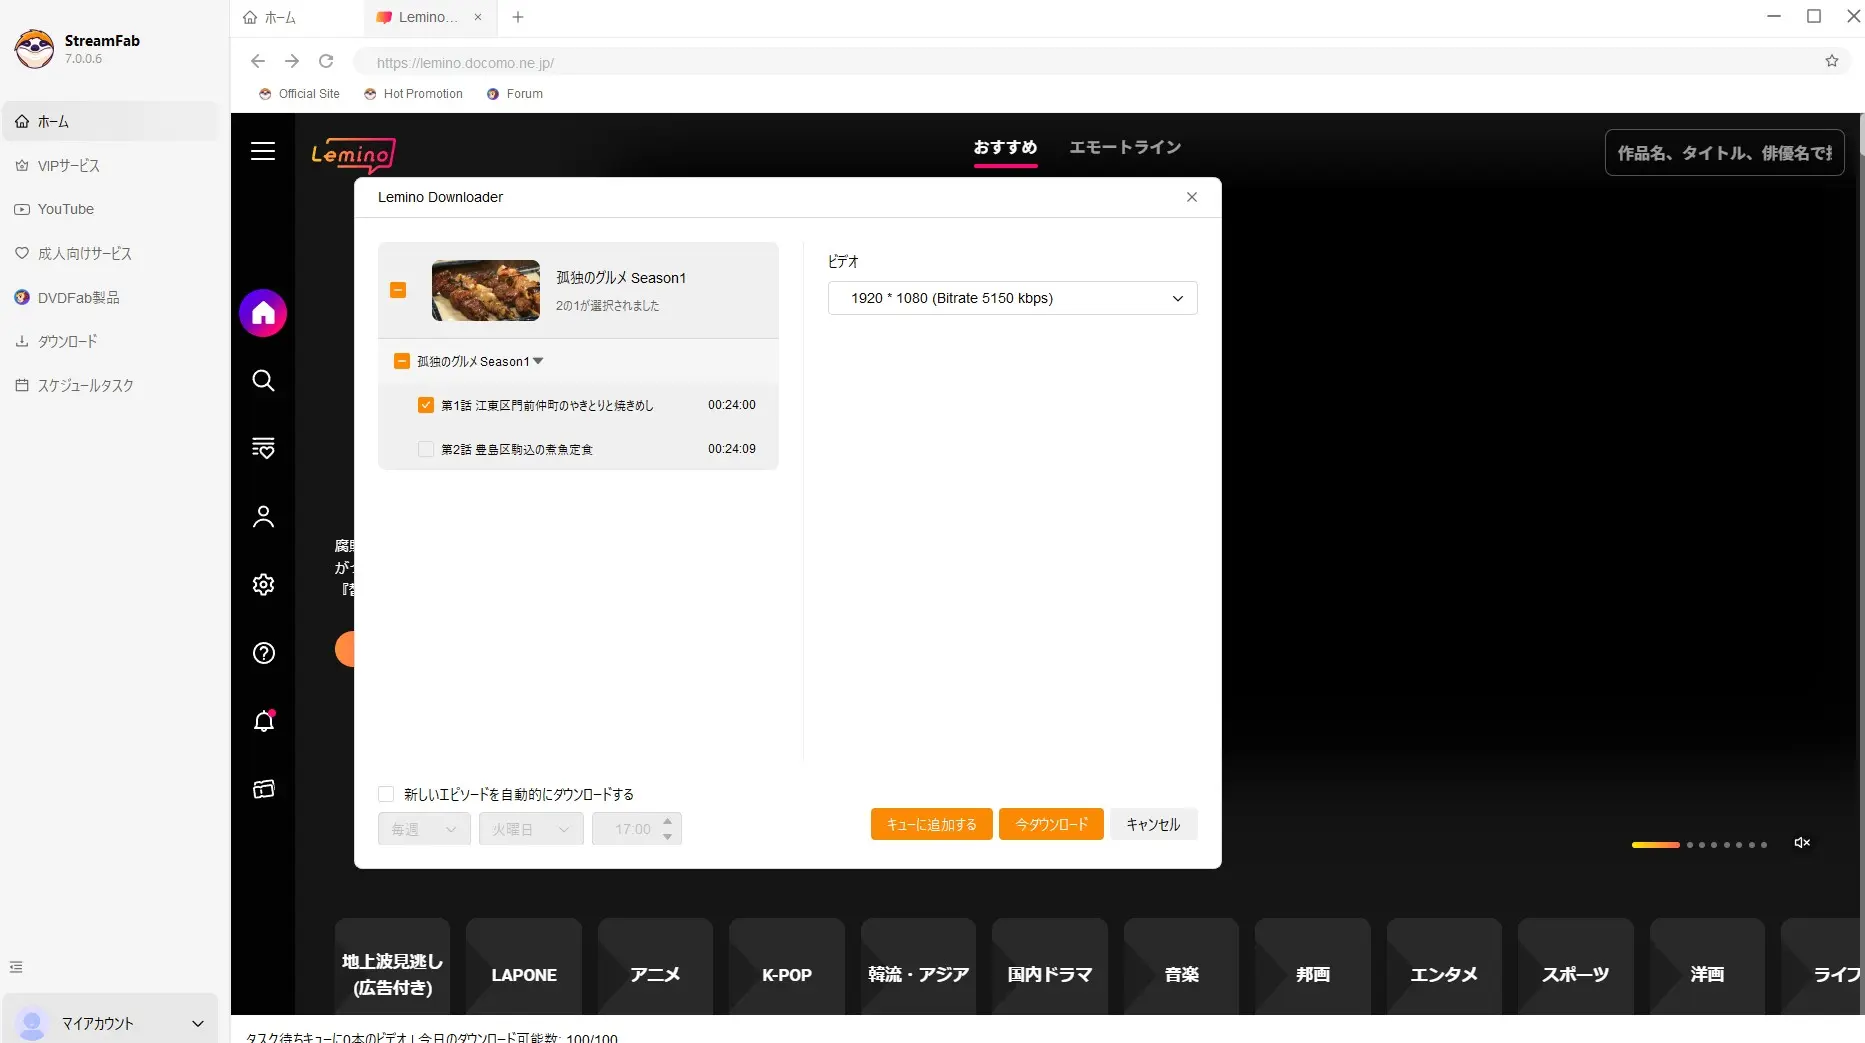Open VIPサービス in sidebar

click(110, 165)
